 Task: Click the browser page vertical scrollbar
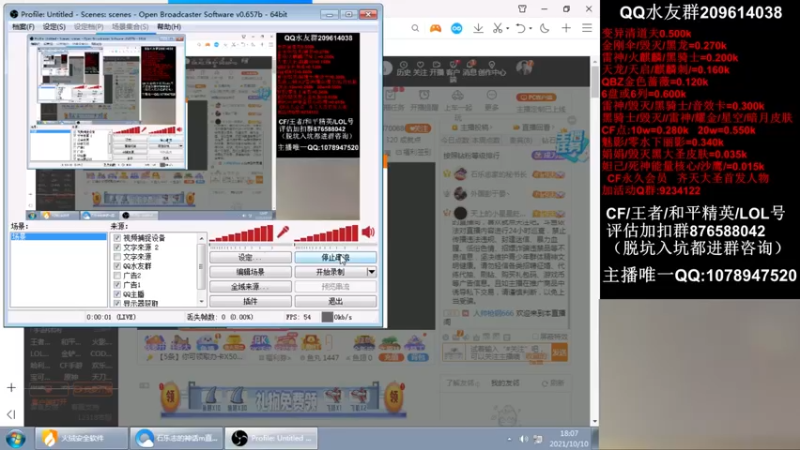point(595,82)
